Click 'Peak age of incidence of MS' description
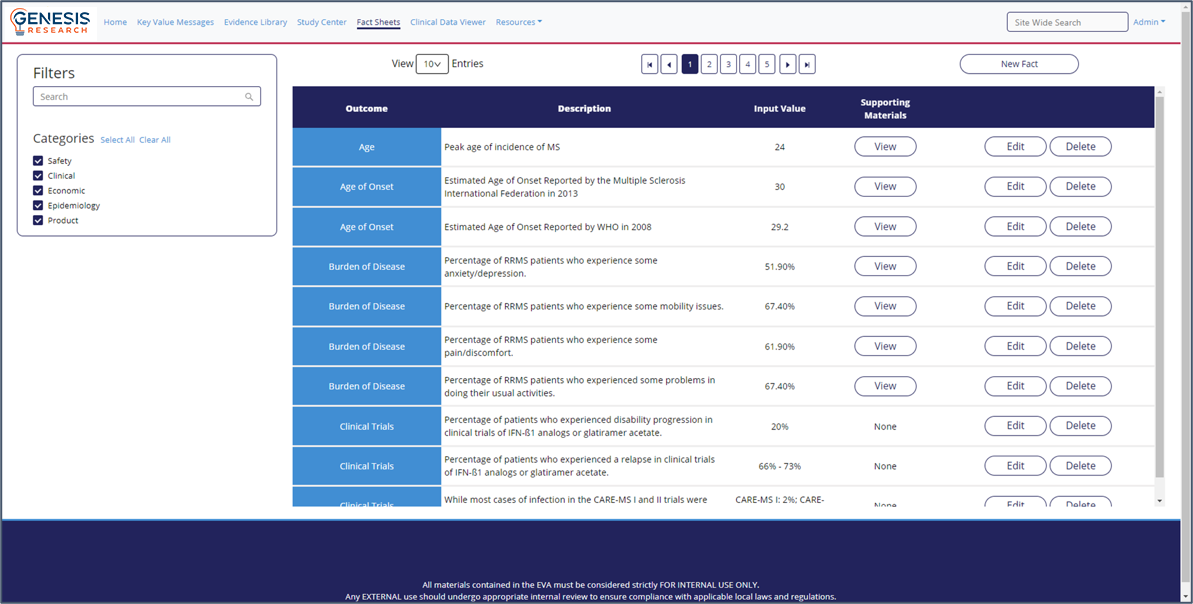 pos(502,147)
